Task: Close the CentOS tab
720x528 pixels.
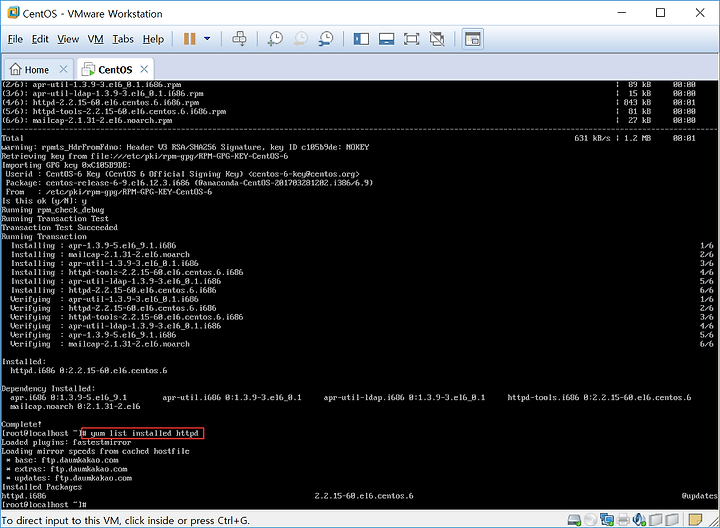Action: [144, 69]
